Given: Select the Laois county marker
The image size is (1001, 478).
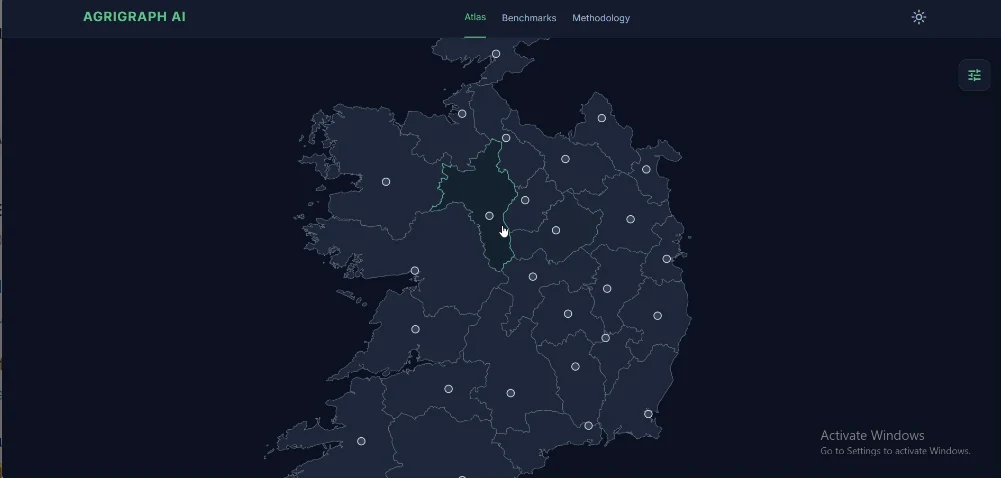Looking at the screenshot, I should pyautogui.click(x=568, y=314).
